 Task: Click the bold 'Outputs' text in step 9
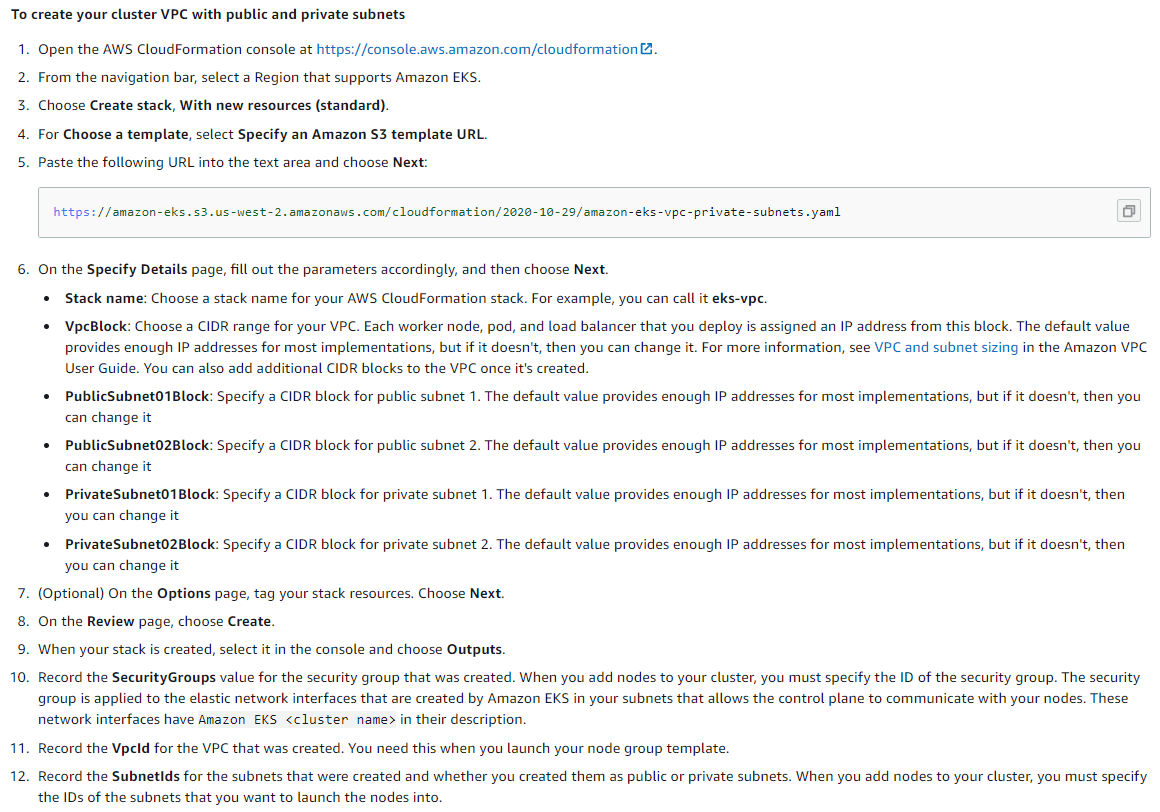474,649
